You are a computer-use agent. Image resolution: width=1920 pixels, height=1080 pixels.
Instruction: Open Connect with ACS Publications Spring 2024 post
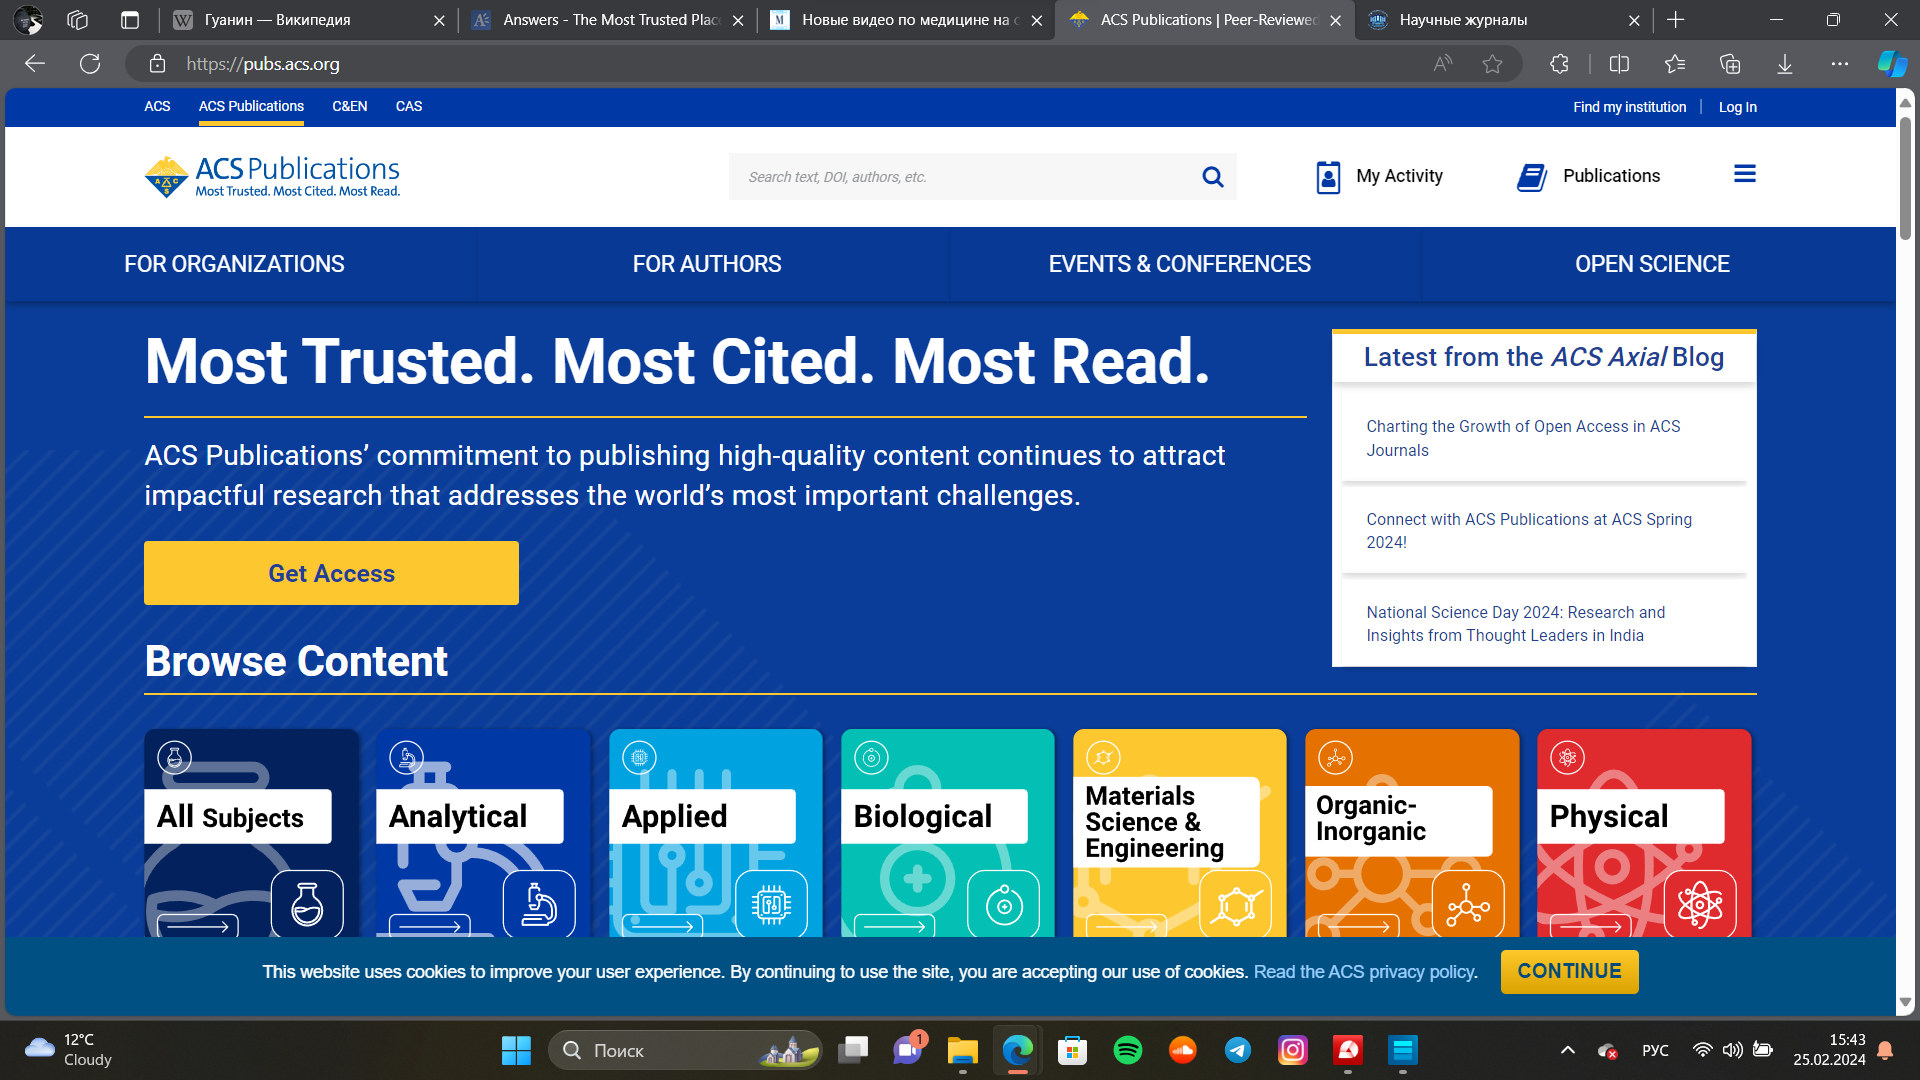[x=1529, y=531]
